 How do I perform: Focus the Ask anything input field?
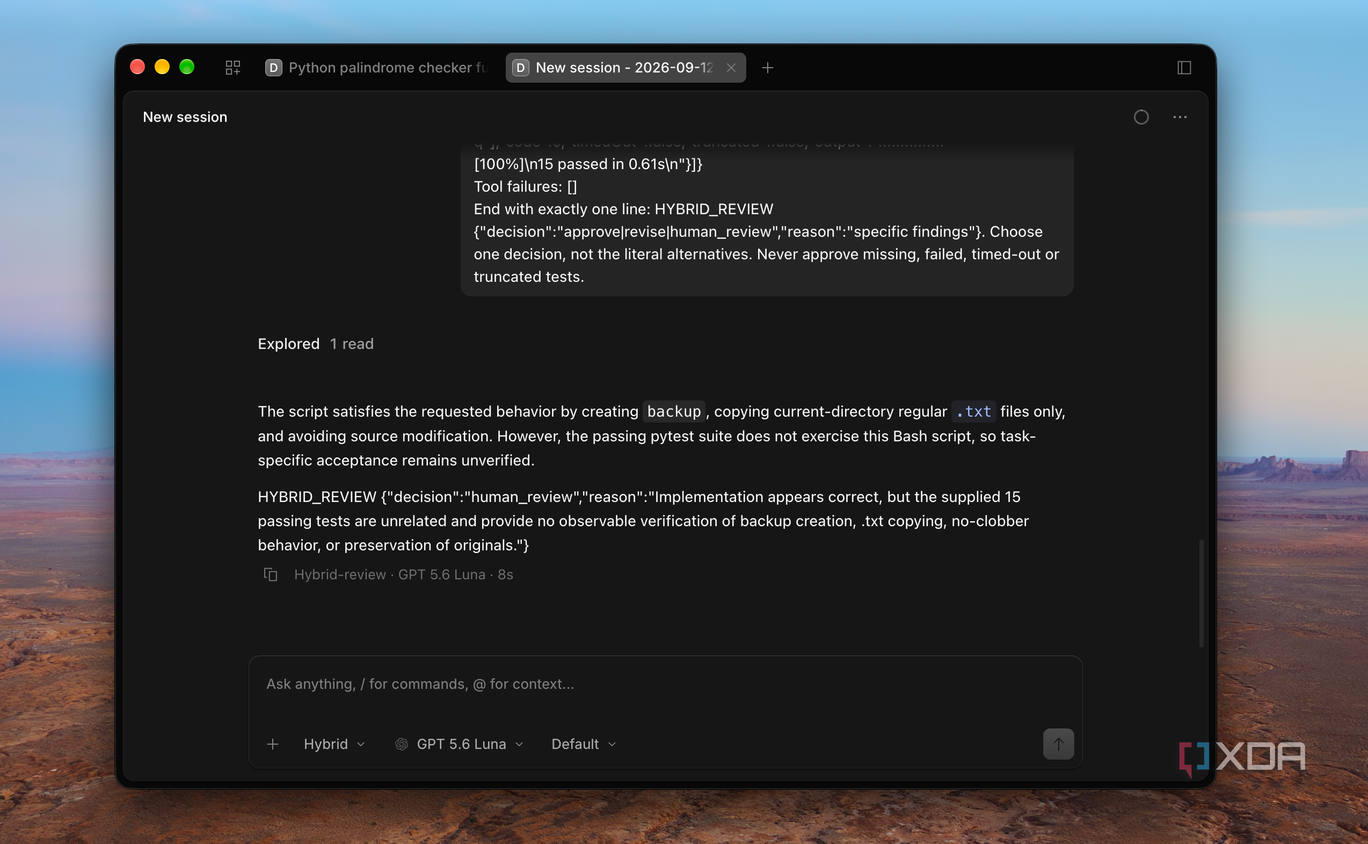(x=665, y=684)
